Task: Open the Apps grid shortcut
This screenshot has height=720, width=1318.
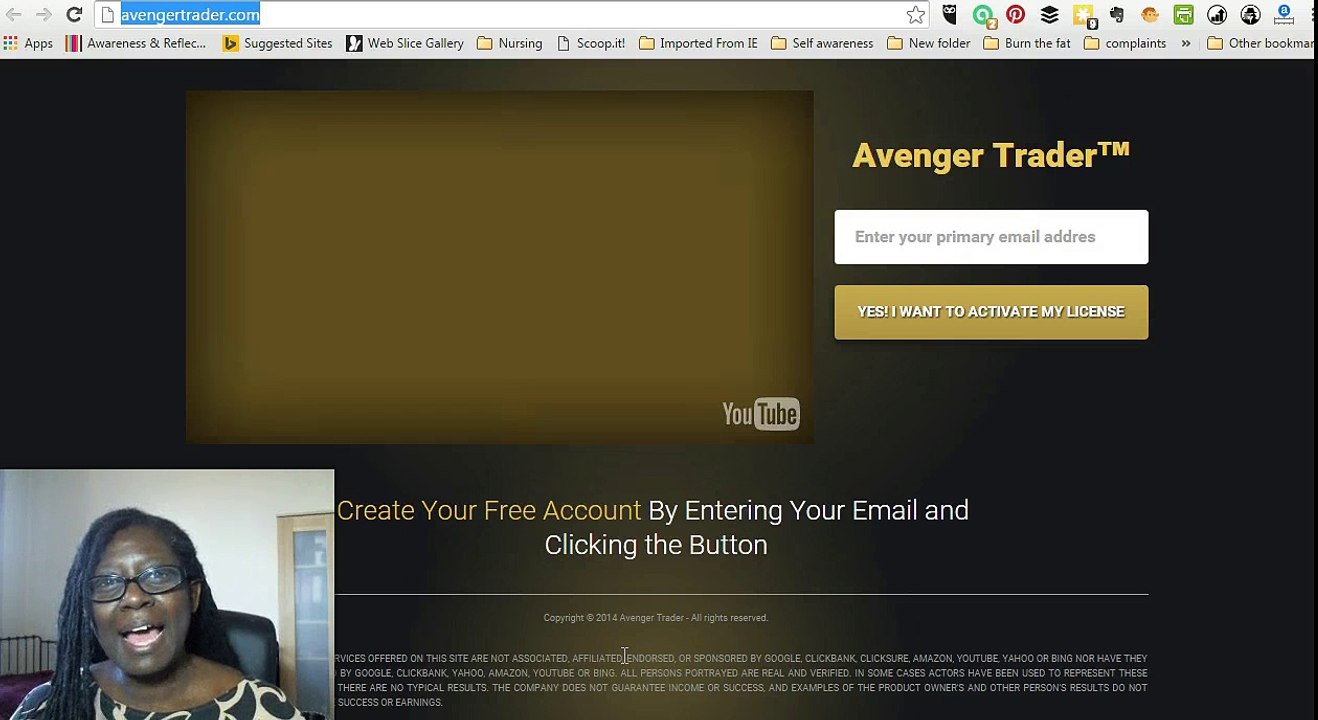Action: click(x=28, y=43)
